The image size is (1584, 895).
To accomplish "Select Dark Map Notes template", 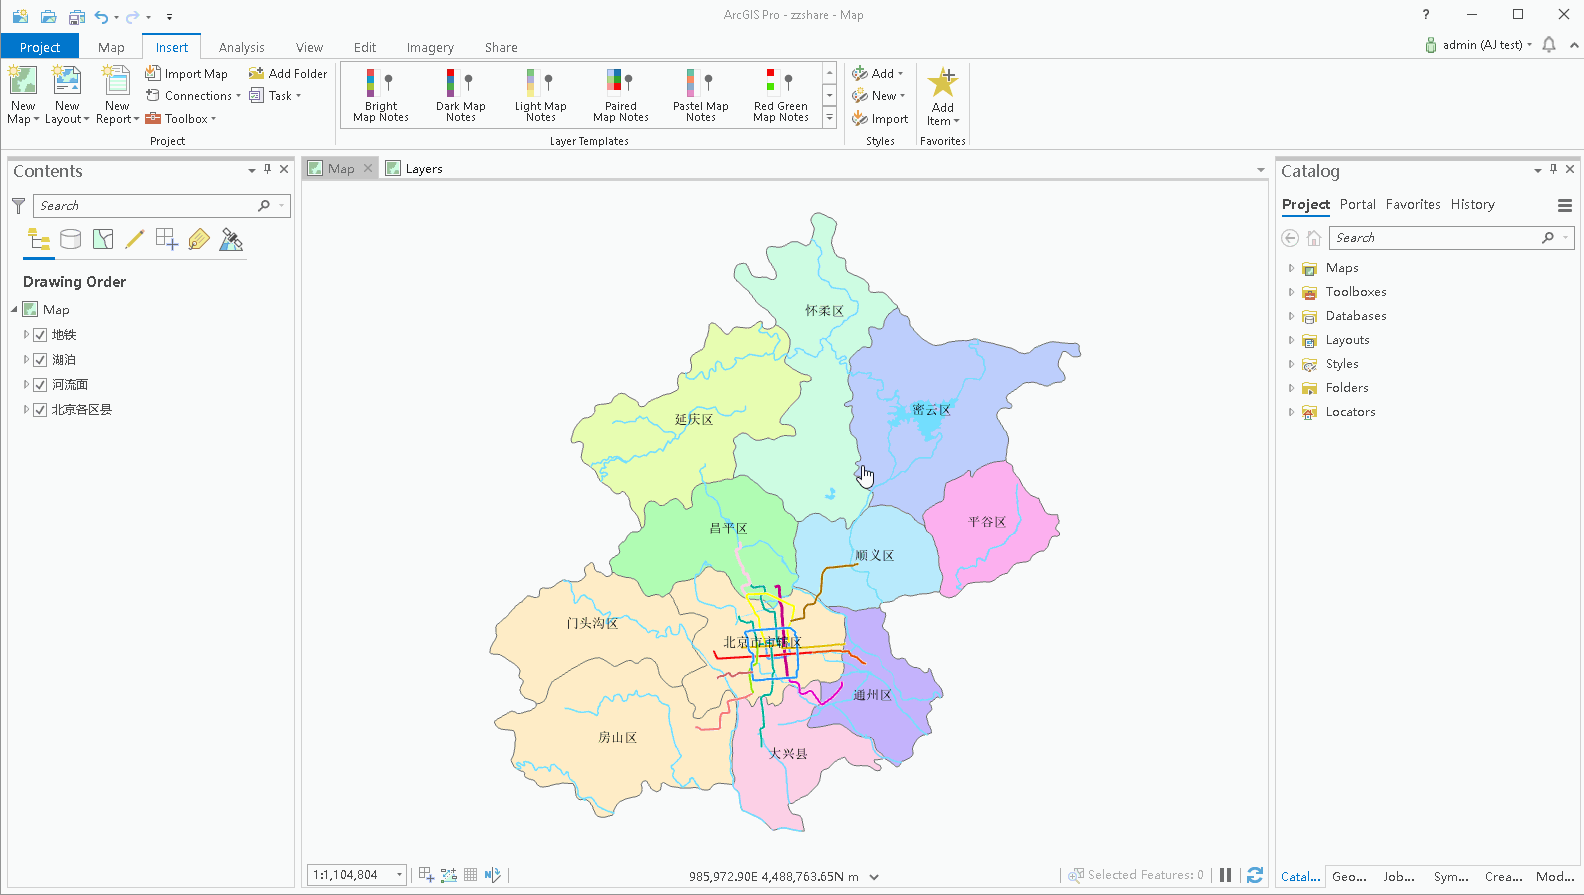I will click(461, 96).
